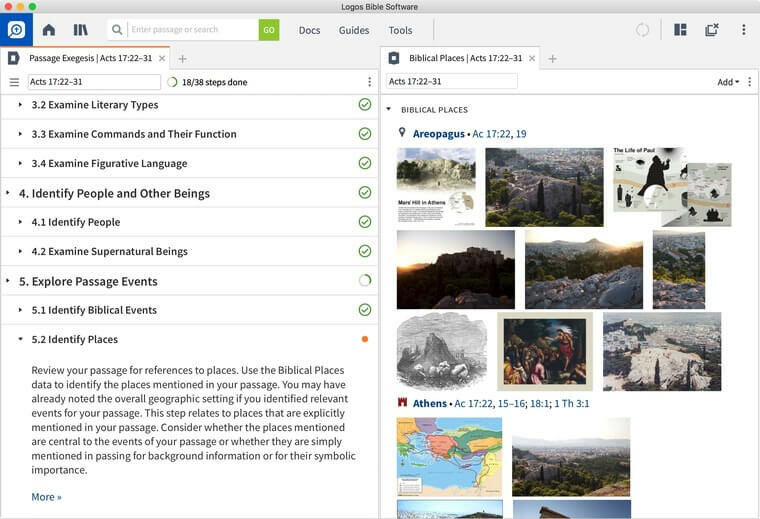Open the Guides menu
760x519 pixels.
click(354, 30)
